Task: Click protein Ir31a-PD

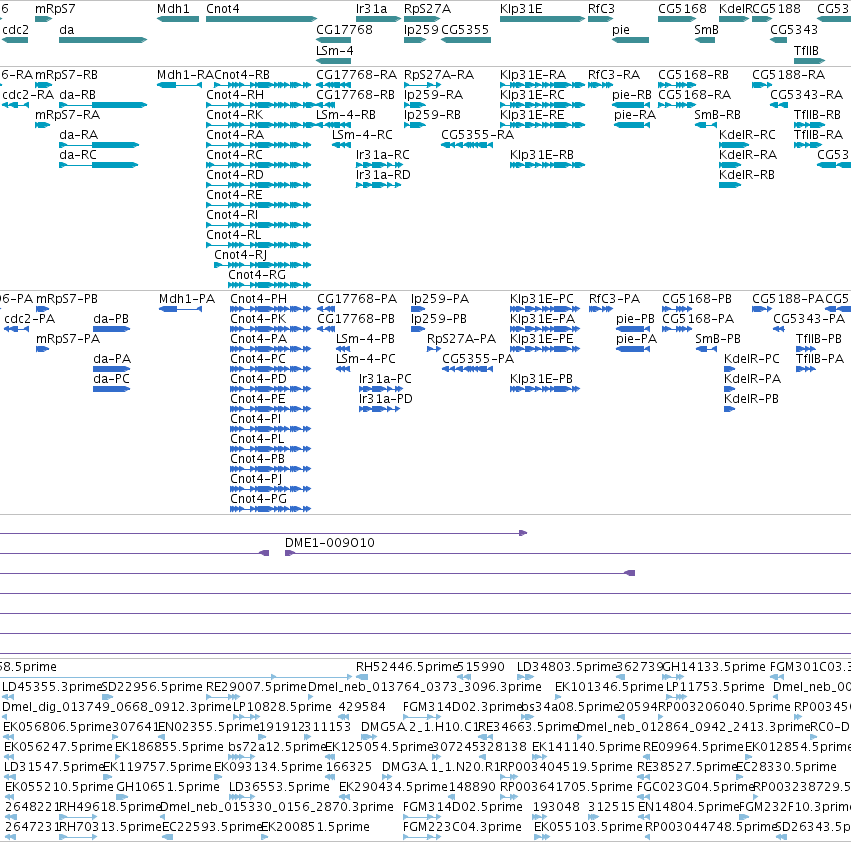Action: [x=386, y=399]
